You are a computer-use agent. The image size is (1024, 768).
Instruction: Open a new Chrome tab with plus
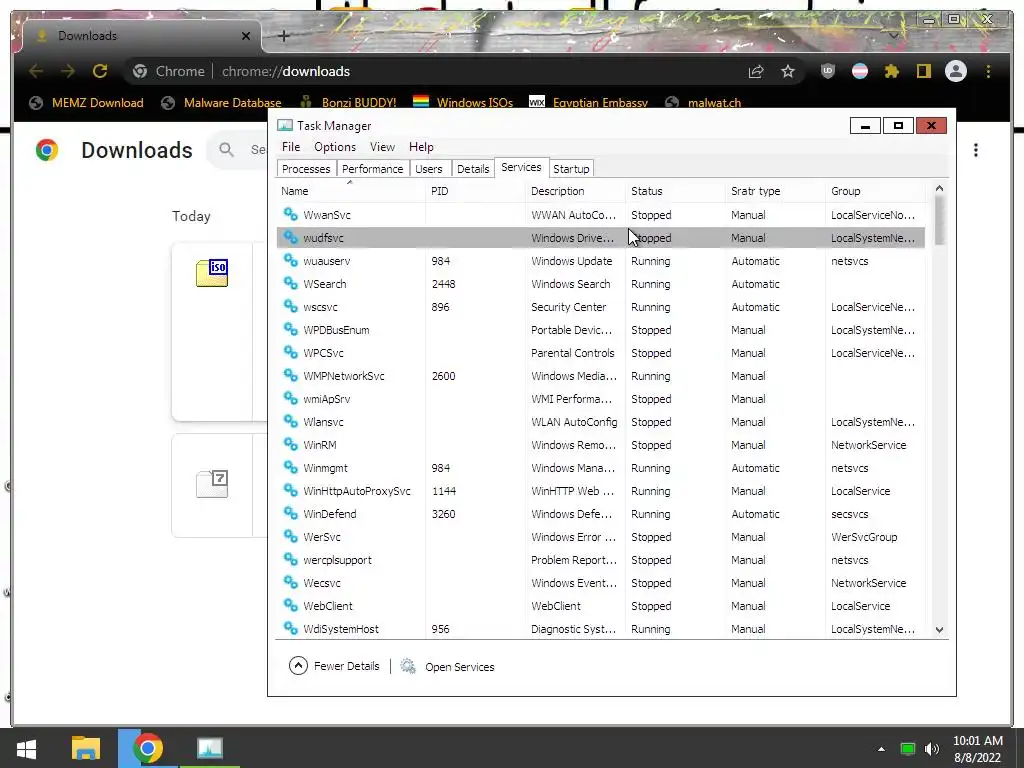tap(283, 36)
